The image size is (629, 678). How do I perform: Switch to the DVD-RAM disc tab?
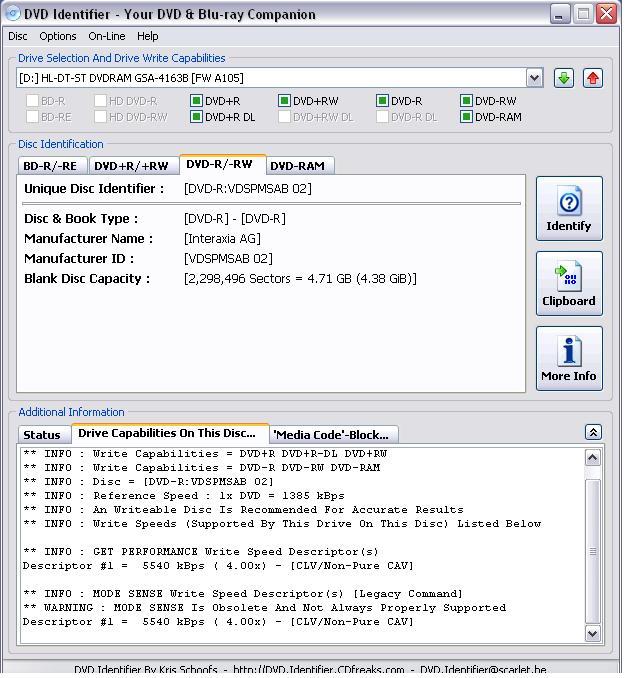click(300, 166)
